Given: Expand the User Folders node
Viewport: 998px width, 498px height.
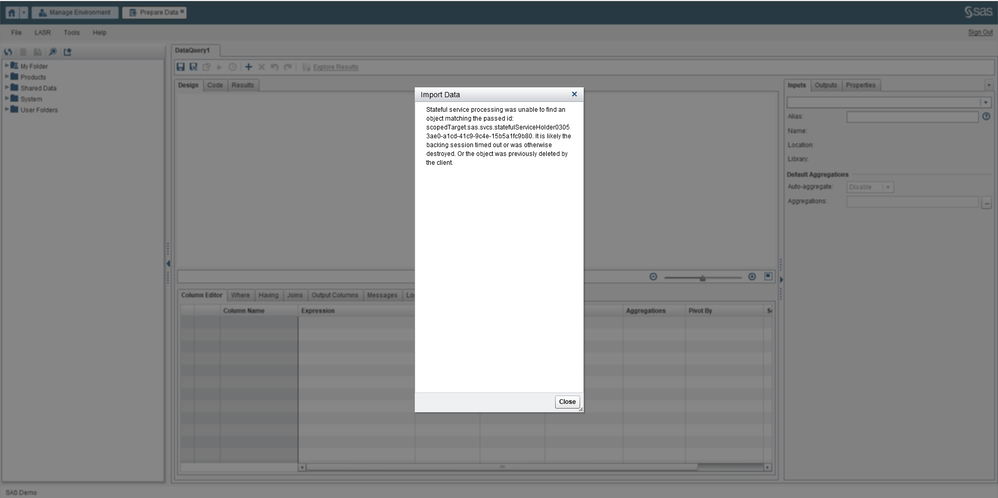Looking at the screenshot, I should (6, 109).
